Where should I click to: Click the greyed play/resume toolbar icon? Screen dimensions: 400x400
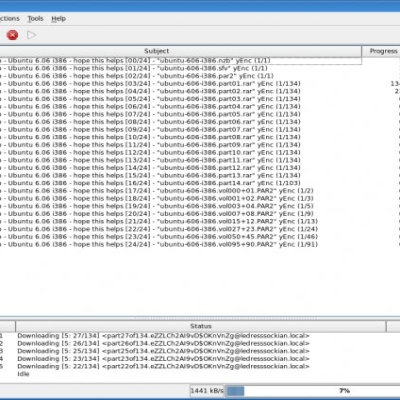(31, 35)
